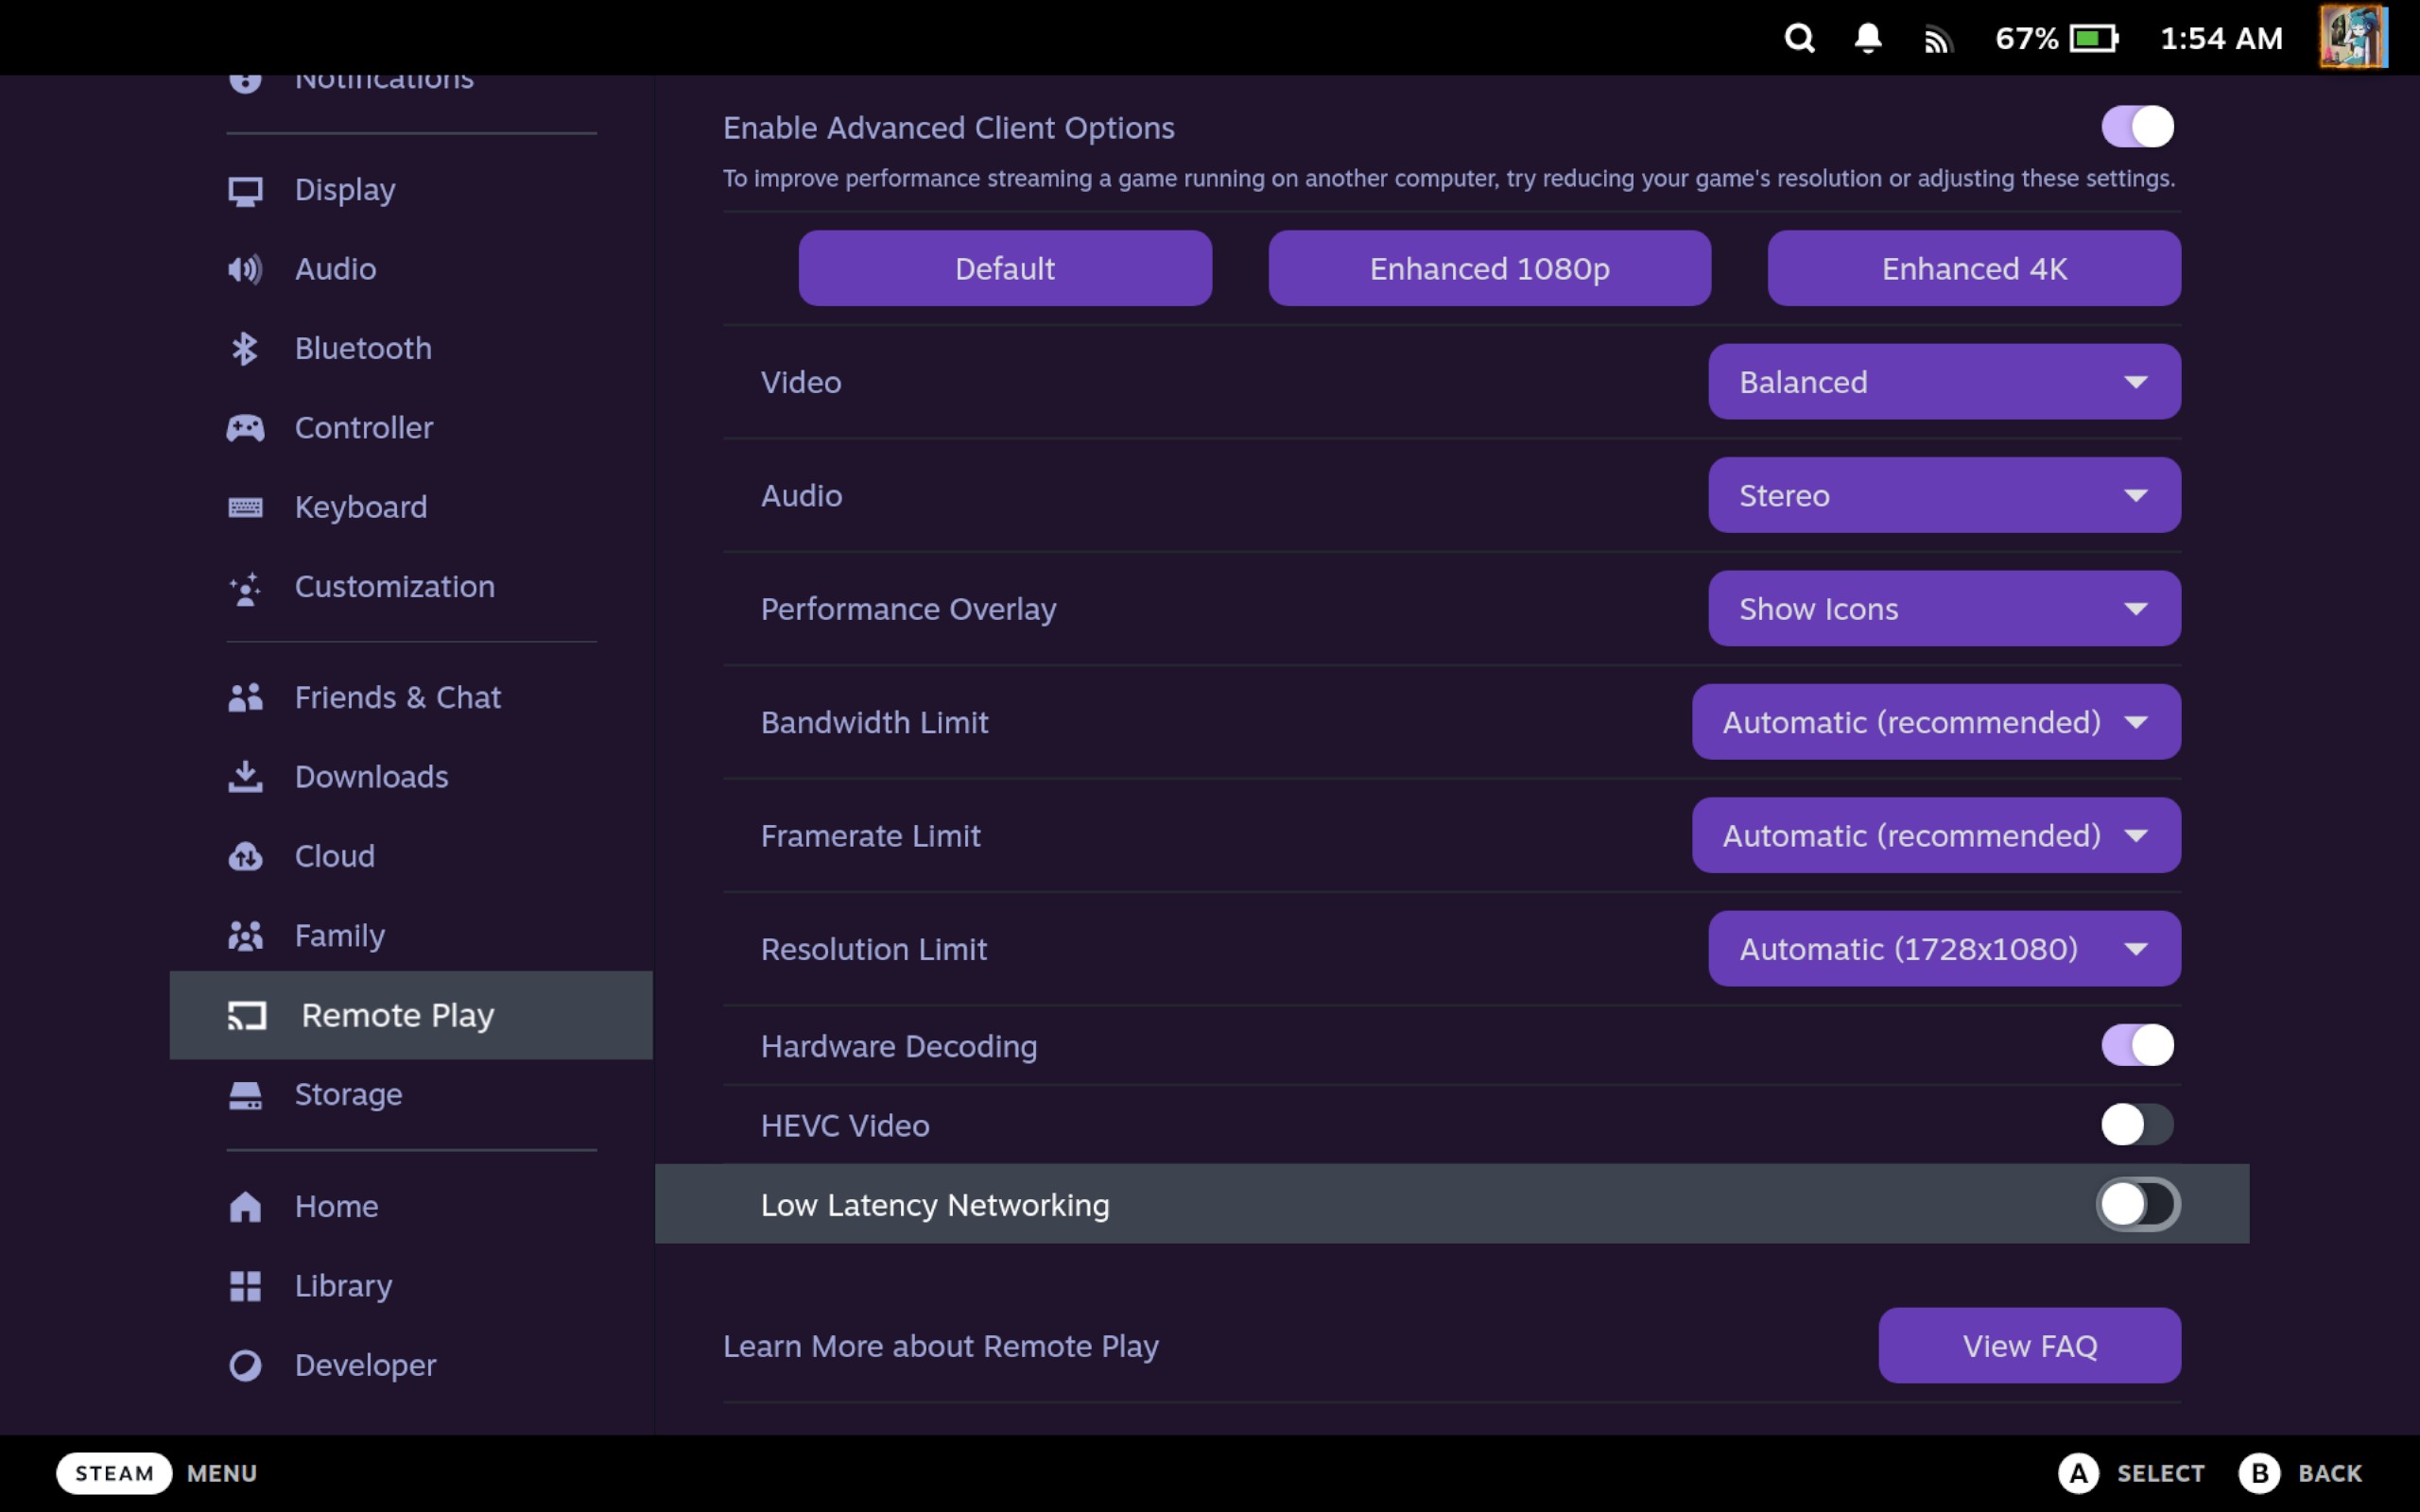Image resolution: width=2420 pixels, height=1512 pixels.
Task: Click the Customization sparkle icon
Action: pos(245,588)
